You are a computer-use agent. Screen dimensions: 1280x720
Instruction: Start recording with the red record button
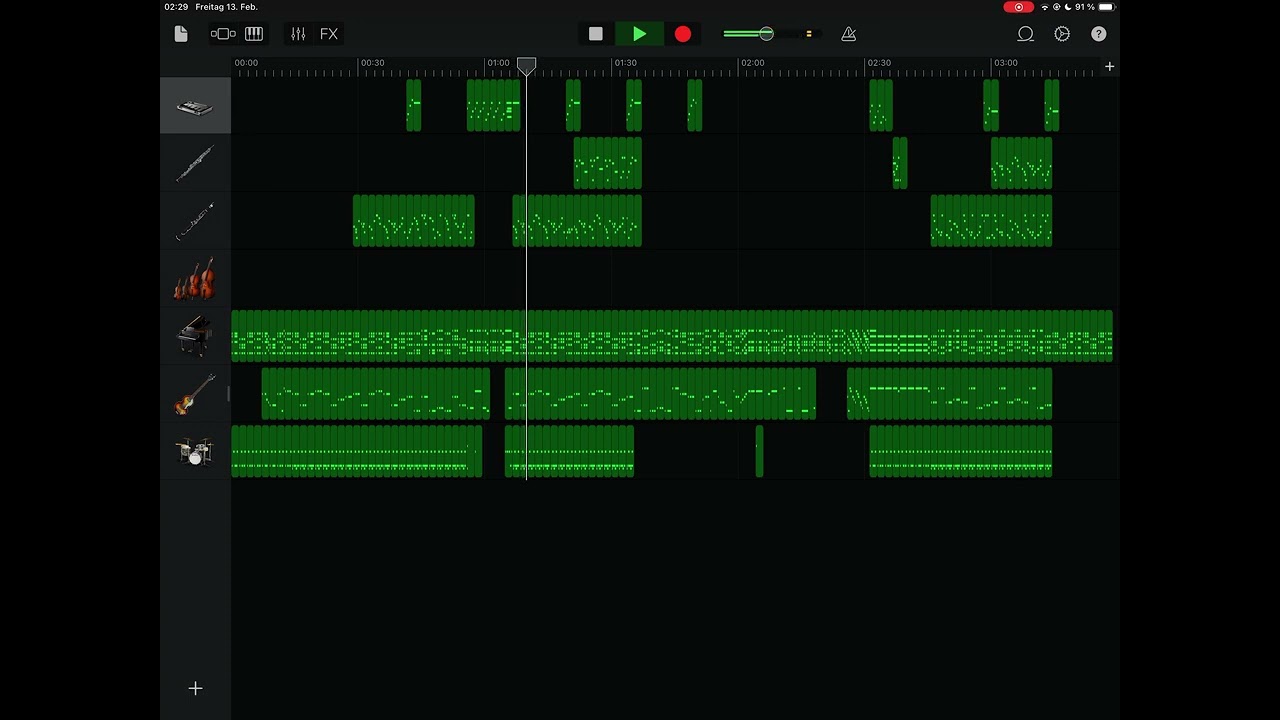[x=683, y=34]
